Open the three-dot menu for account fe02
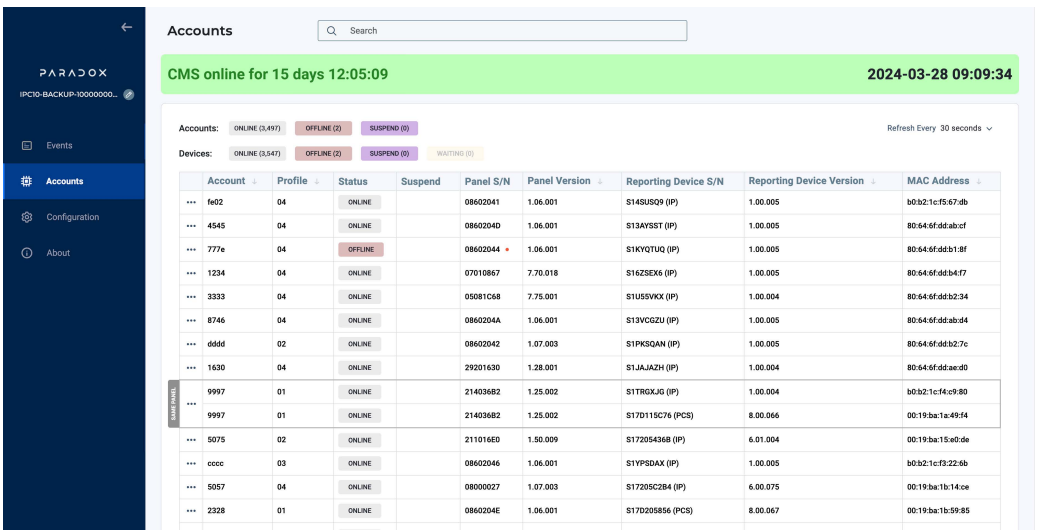The height and width of the screenshot is (531, 1038). [189, 202]
